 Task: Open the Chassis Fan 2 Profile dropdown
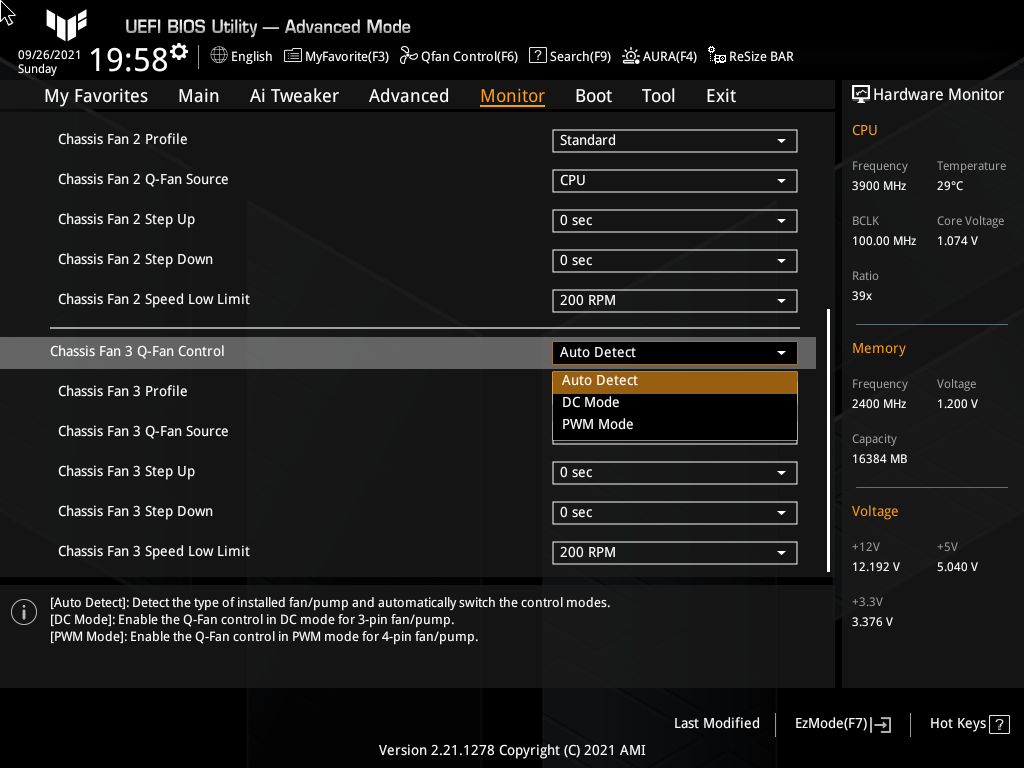click(x=674, y=140)
